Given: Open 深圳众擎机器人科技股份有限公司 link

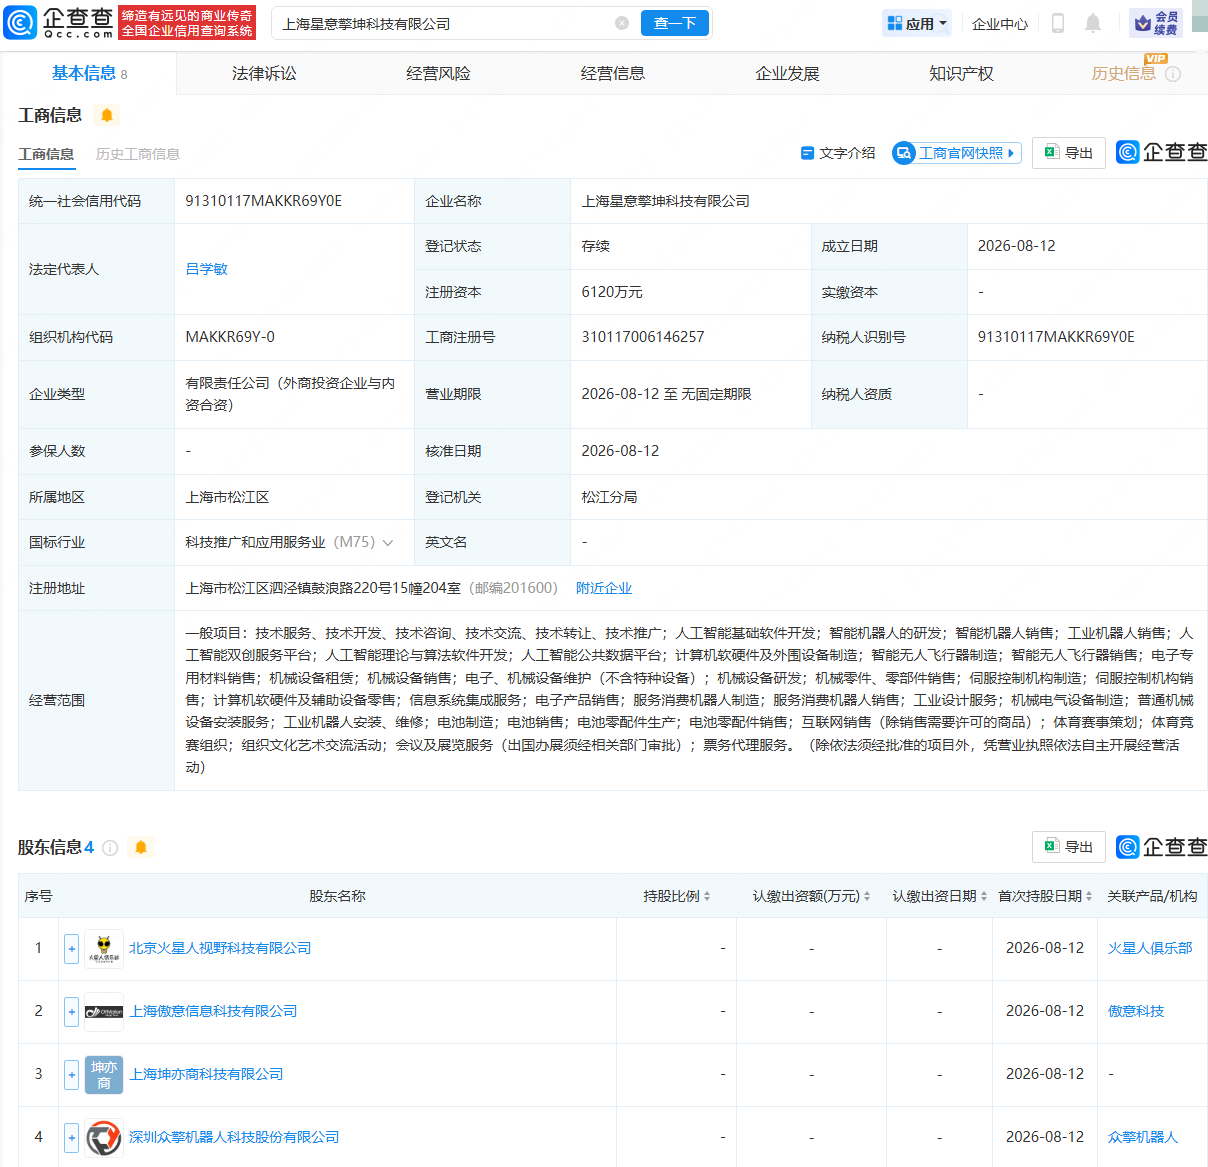Looking at the screenshot, I should pyautogui.click(x=234, y=1137).
